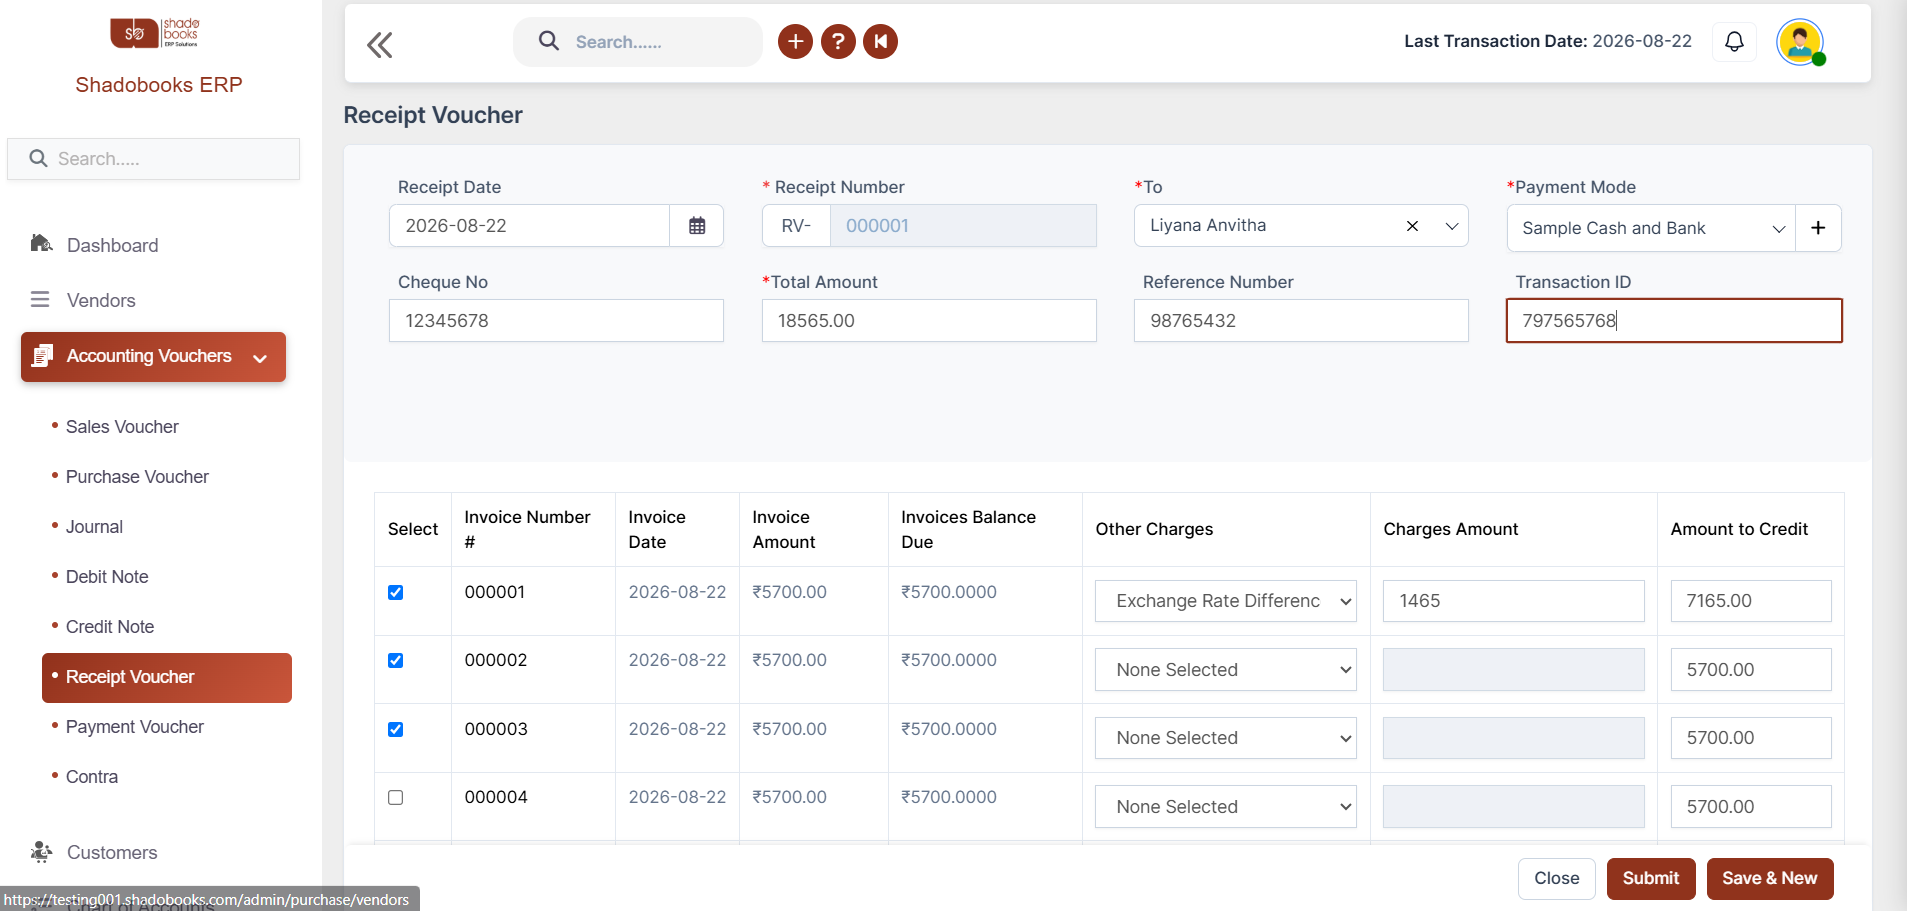Click Customers people icon
The width and height of the screenshot is (1907, 911).
(41, 852)
